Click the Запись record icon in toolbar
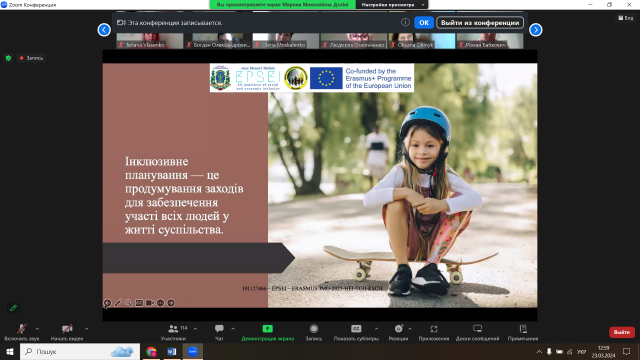640x360 pixels. (x=313, y=329)
